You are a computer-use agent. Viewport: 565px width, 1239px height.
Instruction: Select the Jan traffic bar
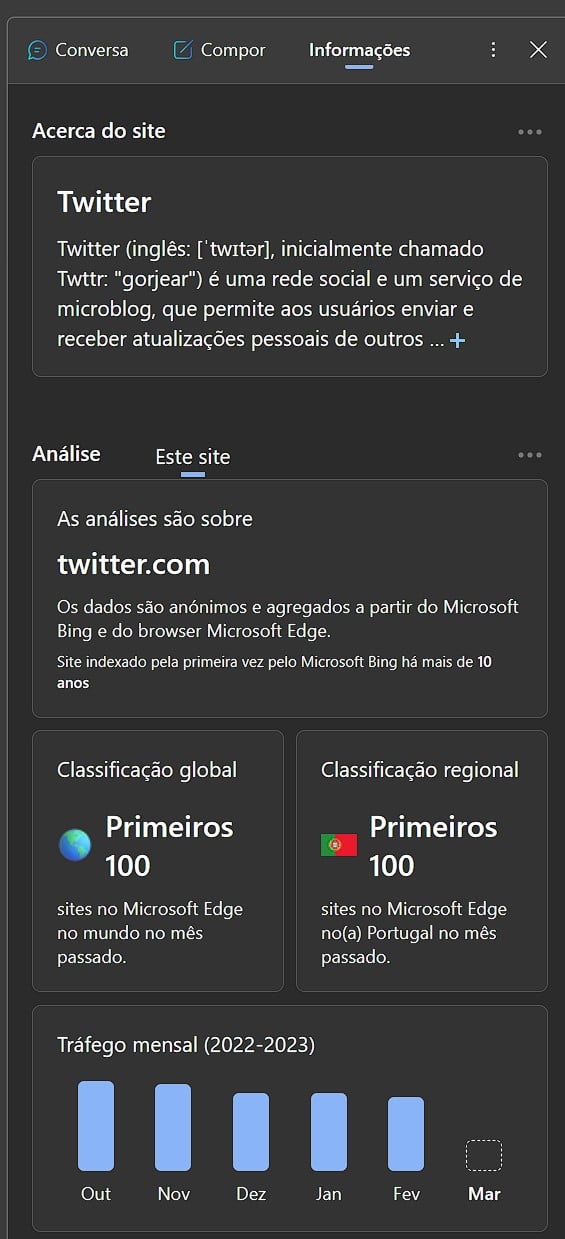(x=329, y=1131)
